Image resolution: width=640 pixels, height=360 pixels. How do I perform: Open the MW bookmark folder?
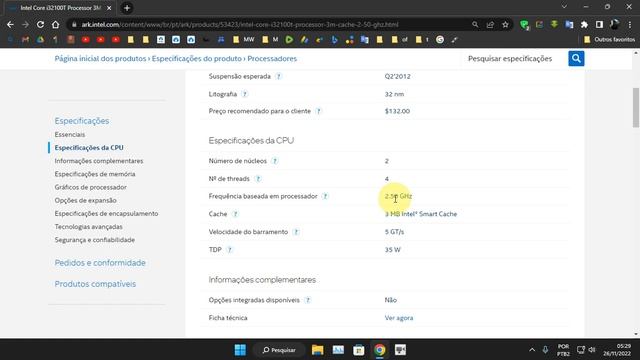point(244,40)
